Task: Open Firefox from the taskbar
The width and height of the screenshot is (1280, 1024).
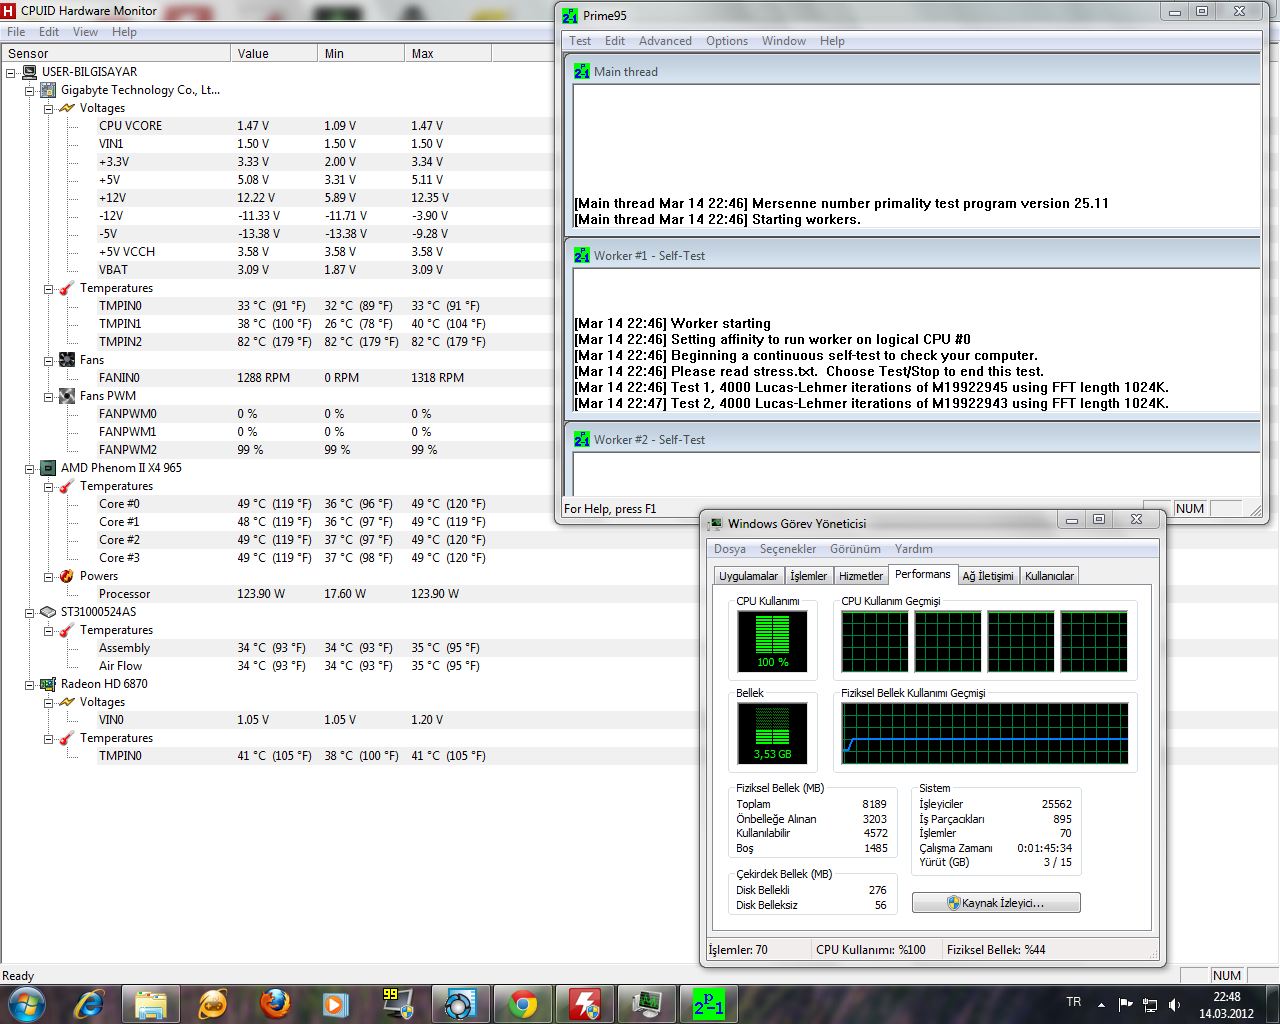Action: pos(275,1003)
